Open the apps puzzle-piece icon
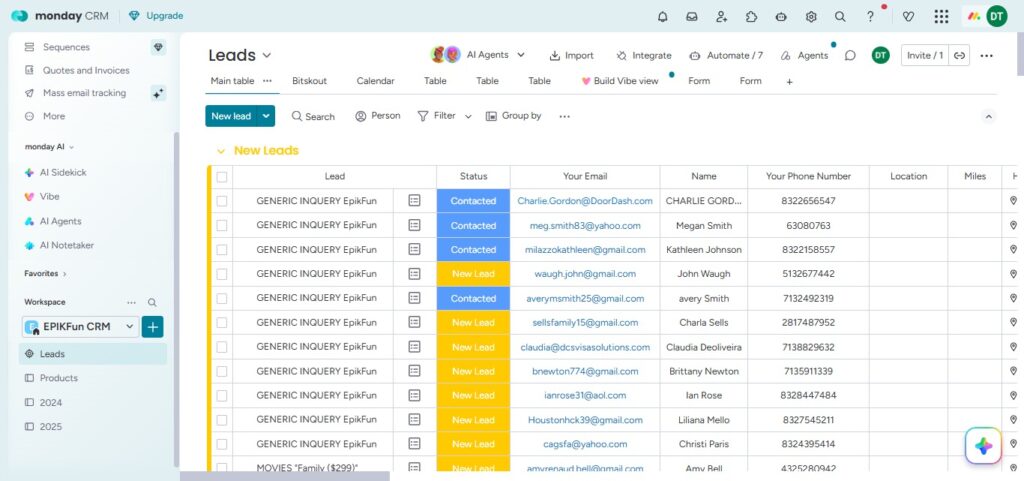The height and width of the screenshot is (481, 1024). click(752, 17)
